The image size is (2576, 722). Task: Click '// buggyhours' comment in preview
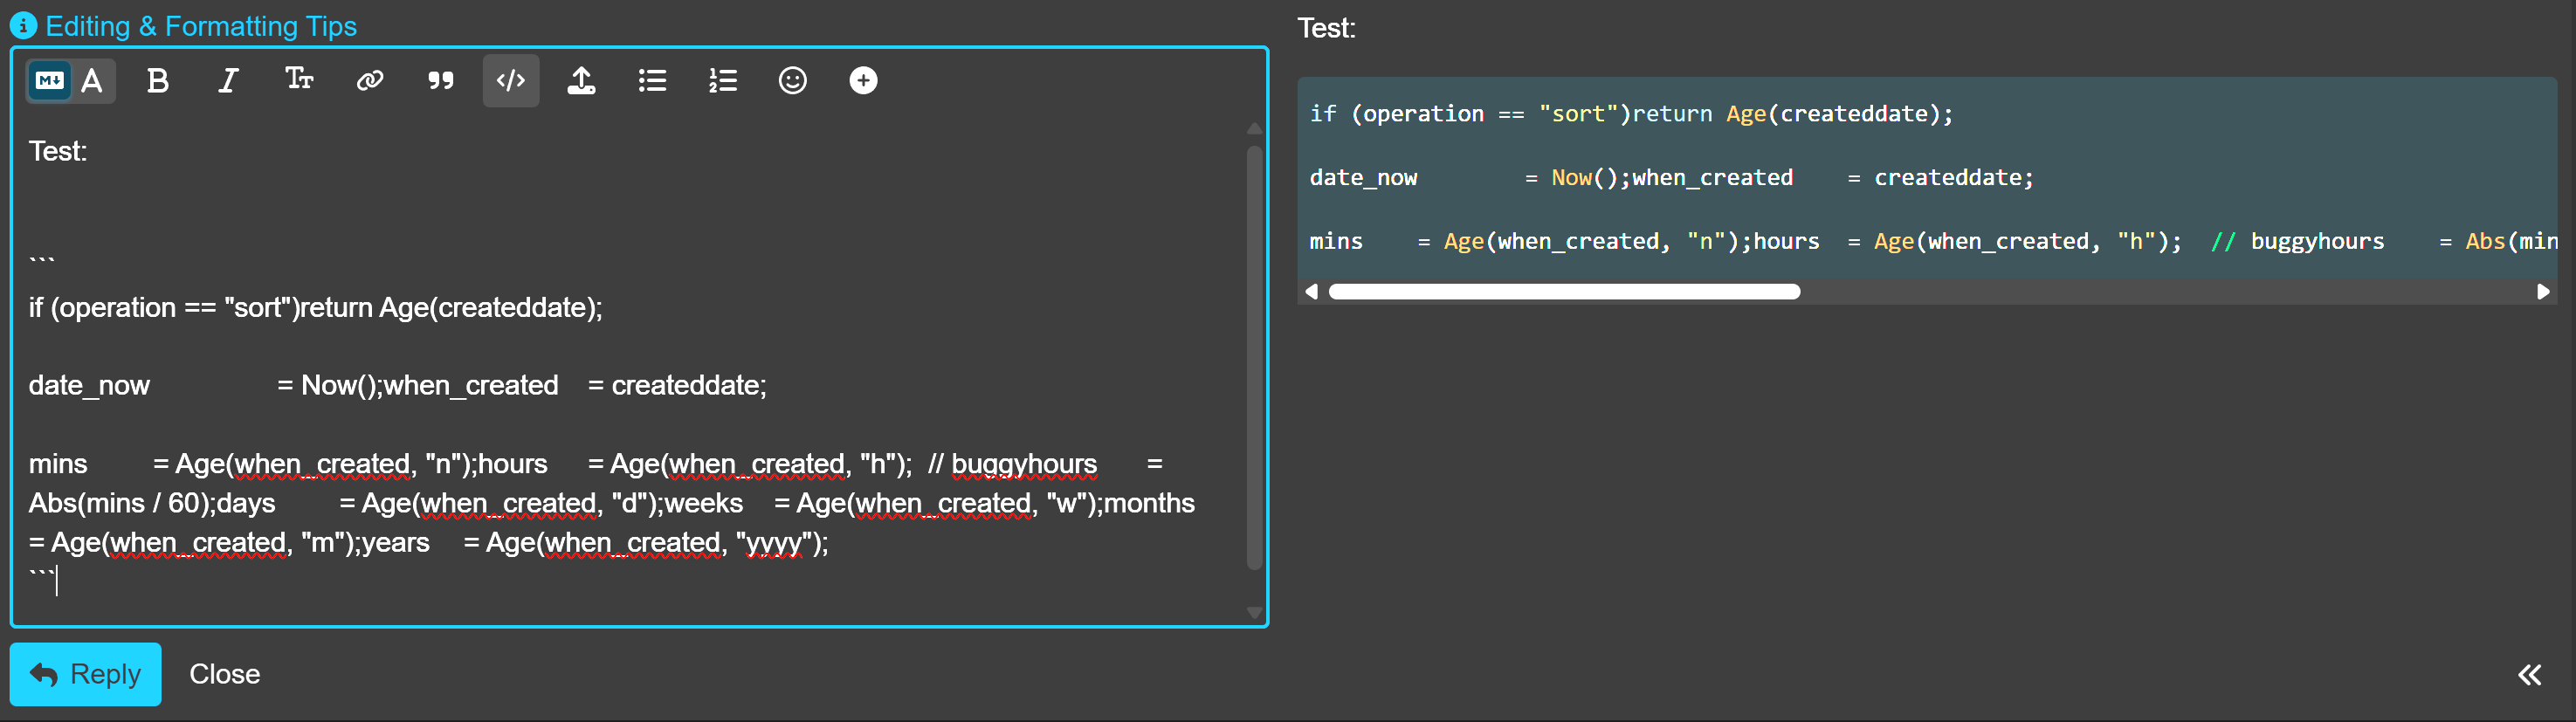click(2297, 241)
